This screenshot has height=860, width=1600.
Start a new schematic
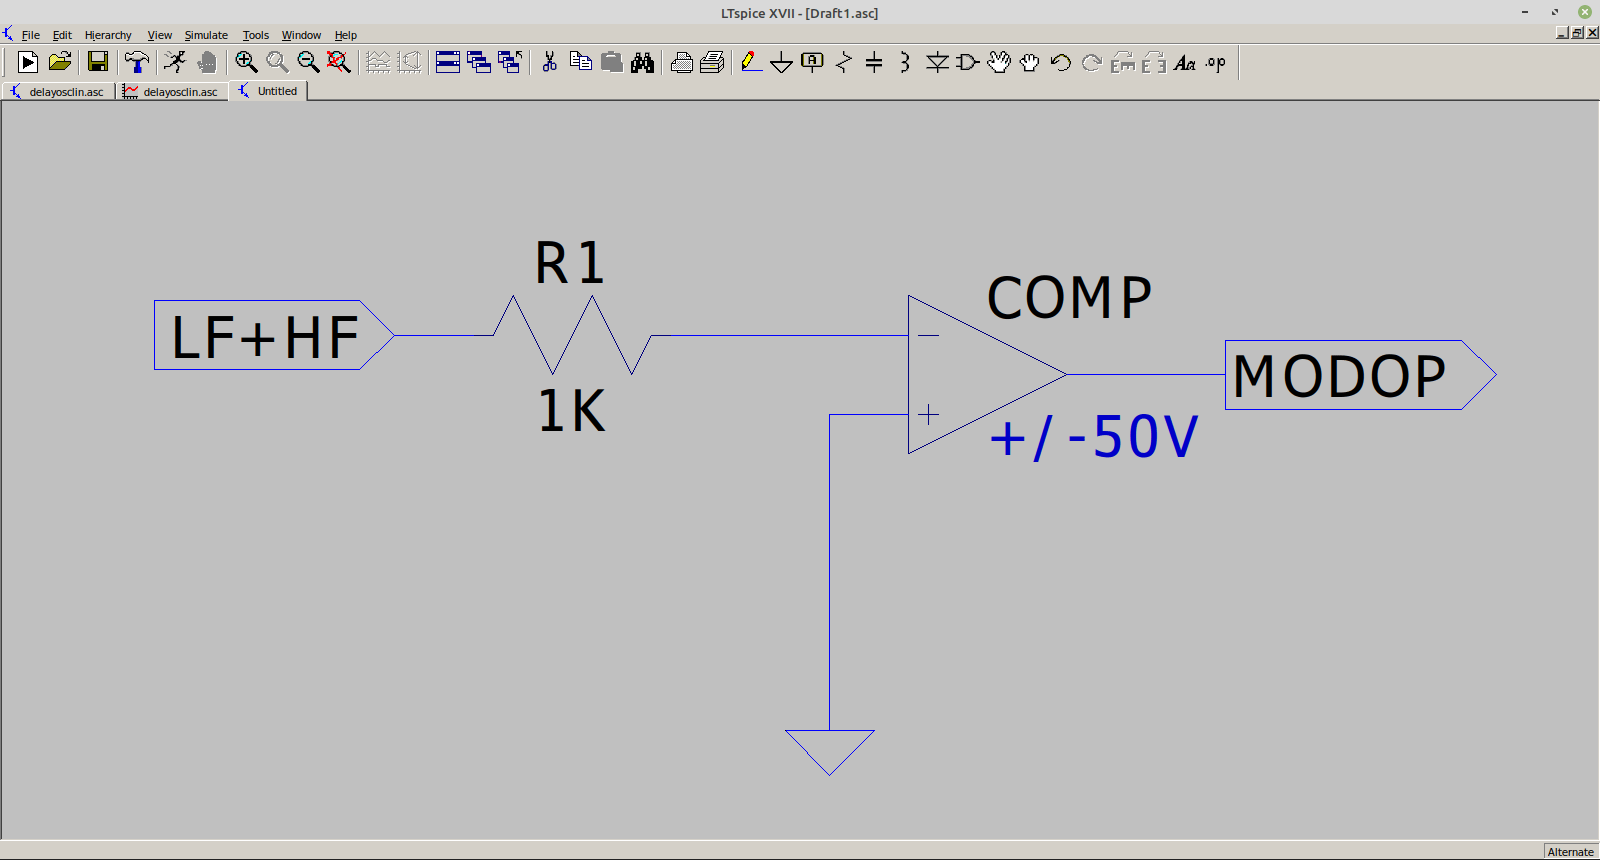click(28, 62)
